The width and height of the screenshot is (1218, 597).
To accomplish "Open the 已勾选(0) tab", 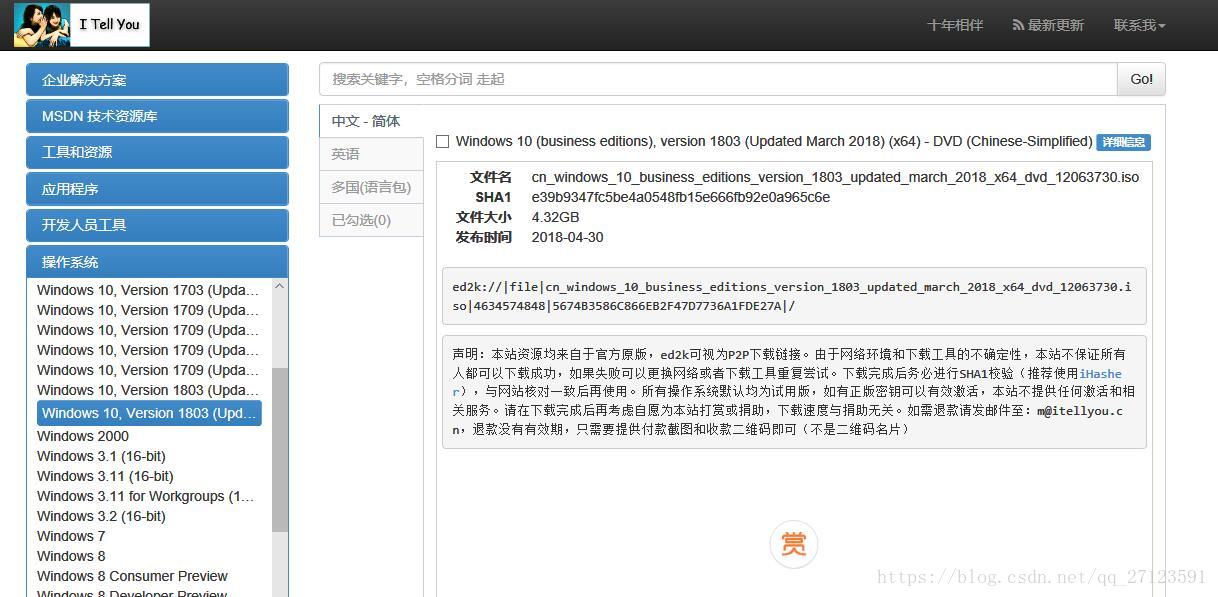I will 371,220.
